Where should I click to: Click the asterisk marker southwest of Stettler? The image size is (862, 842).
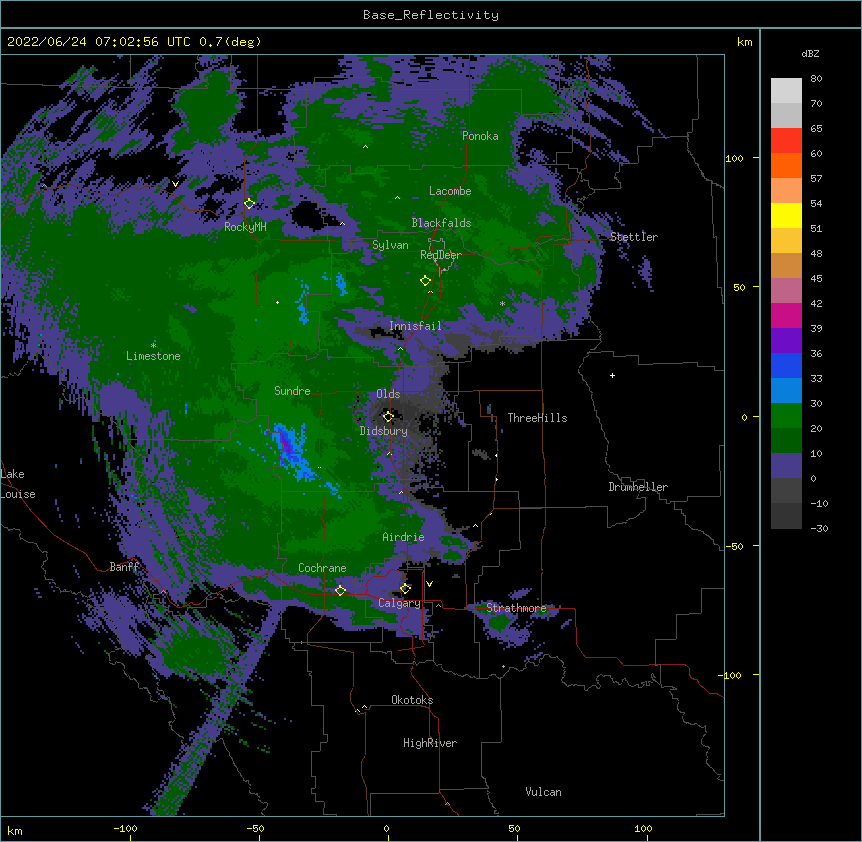pyautogui.click(x=502, y=303)
